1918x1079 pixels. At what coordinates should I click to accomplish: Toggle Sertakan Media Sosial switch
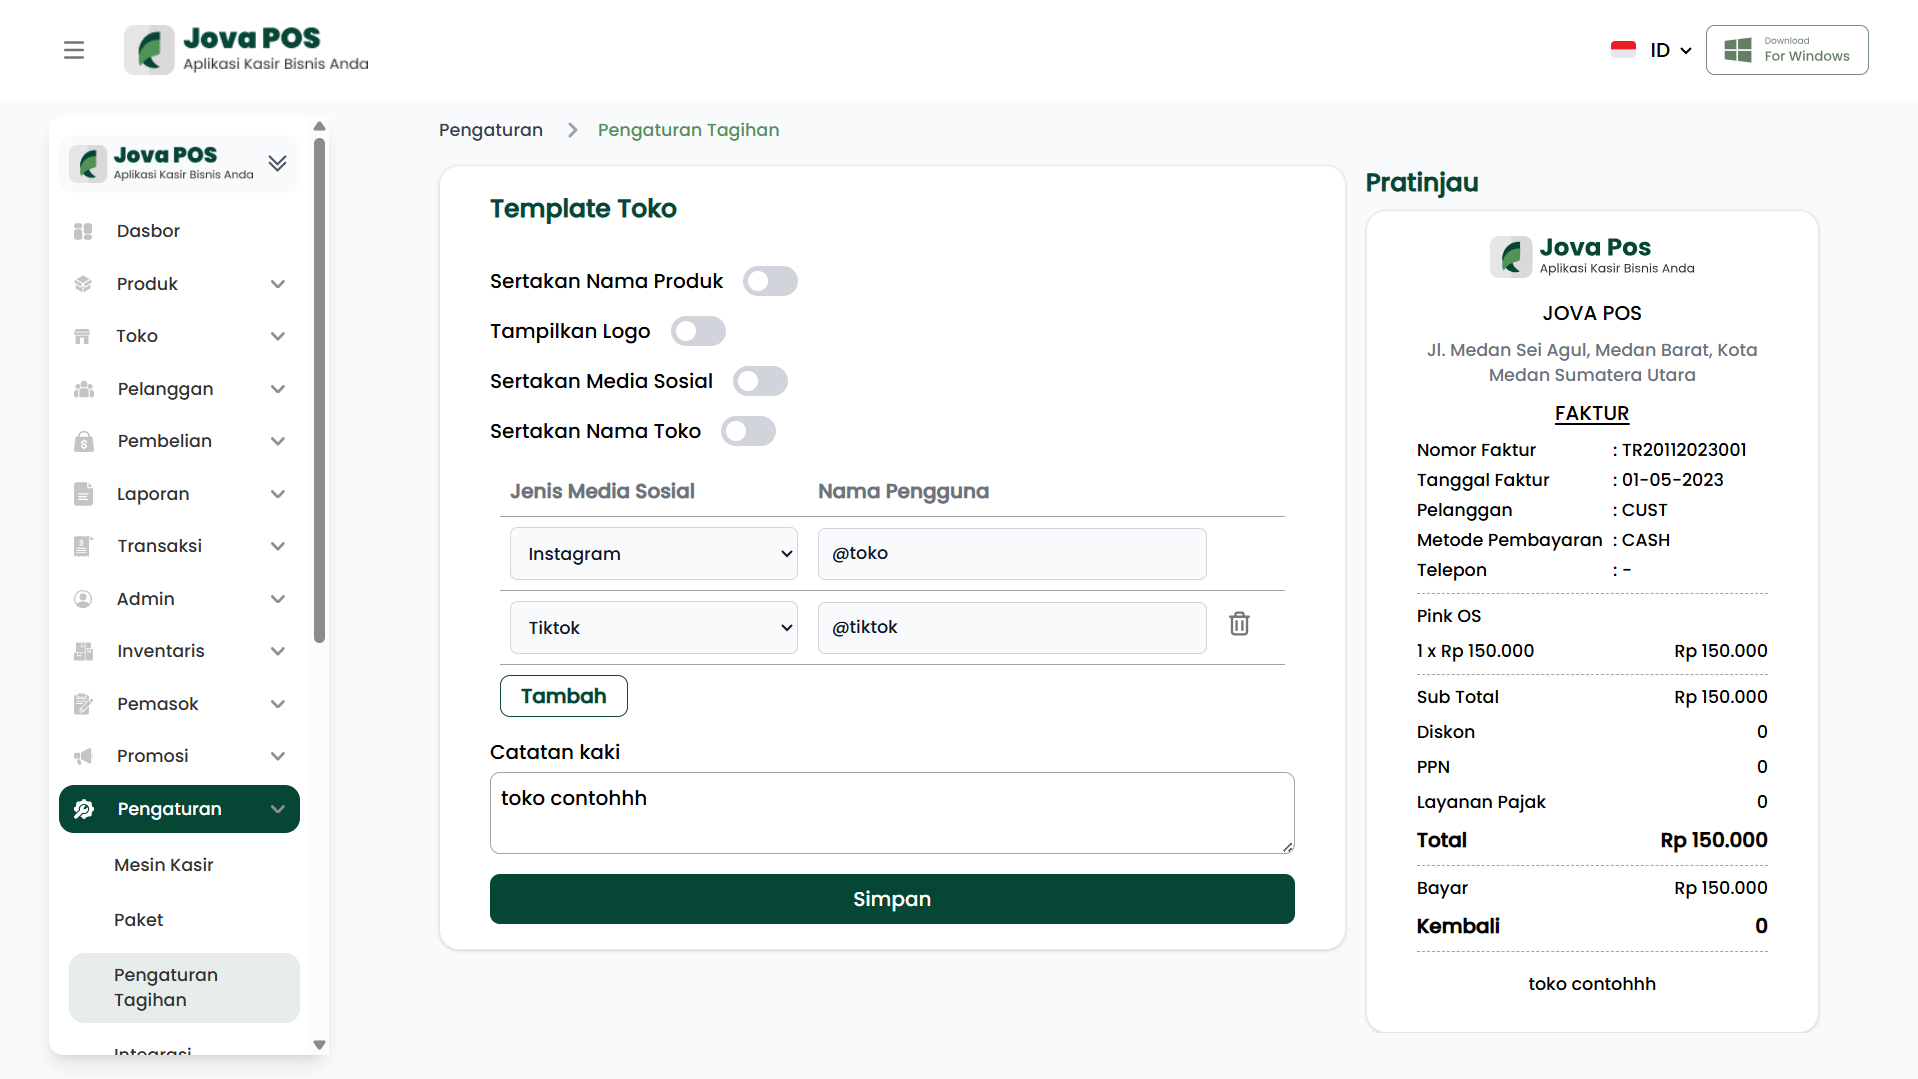click(760, 381)
